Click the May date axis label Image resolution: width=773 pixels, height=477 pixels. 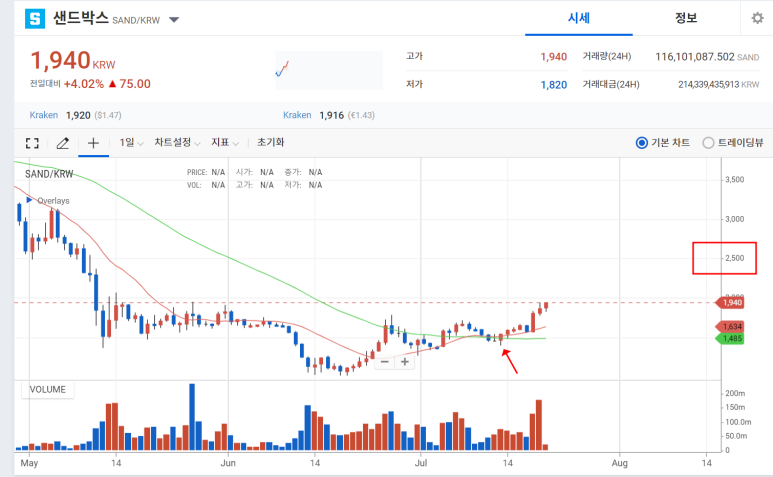click(29, 463)
